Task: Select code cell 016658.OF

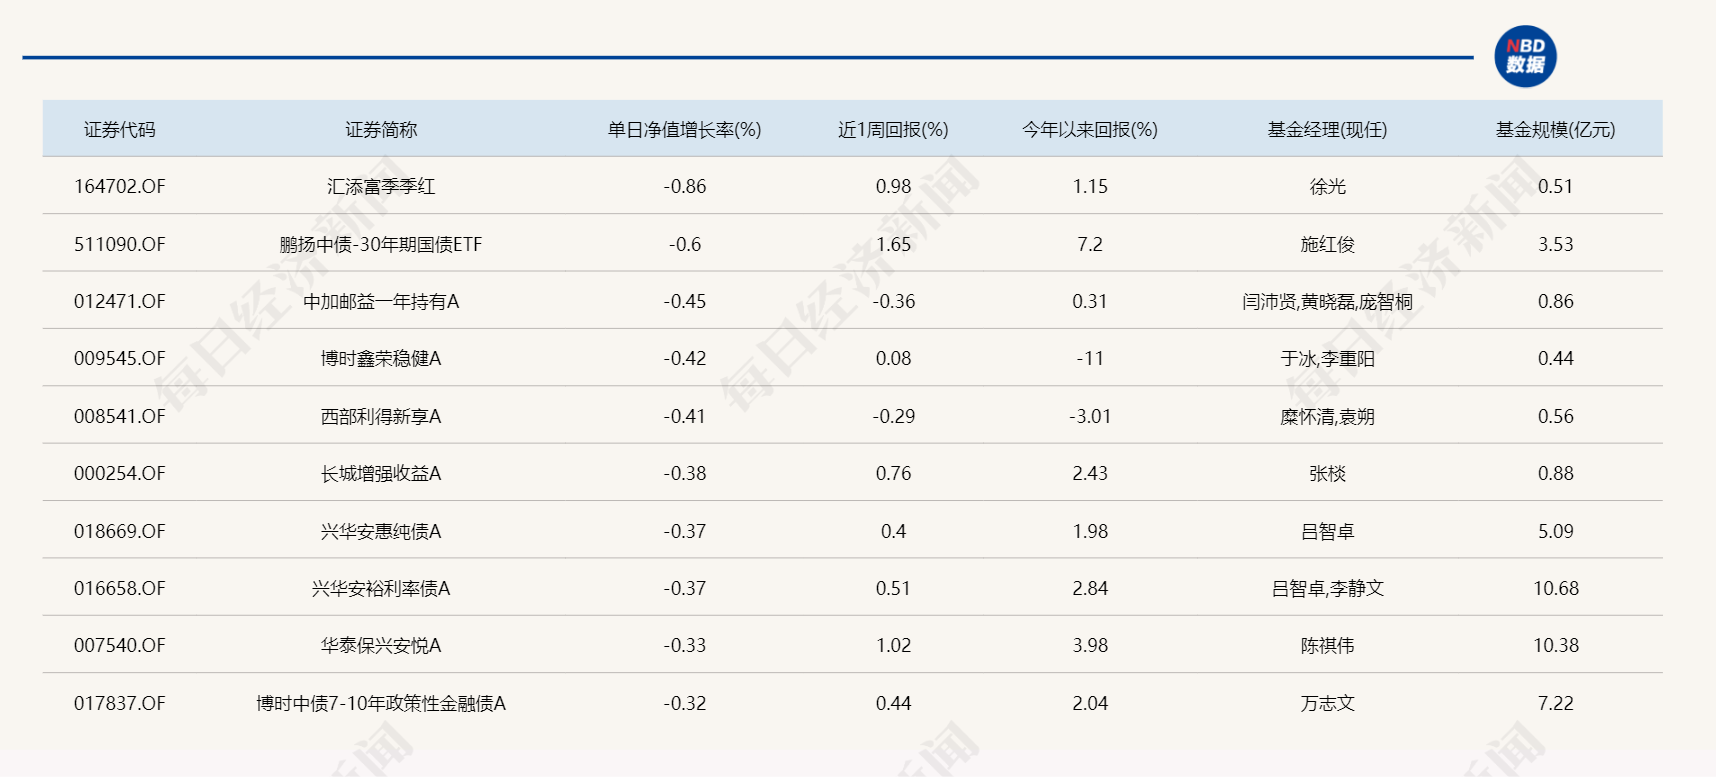Action: coord(120,588)
